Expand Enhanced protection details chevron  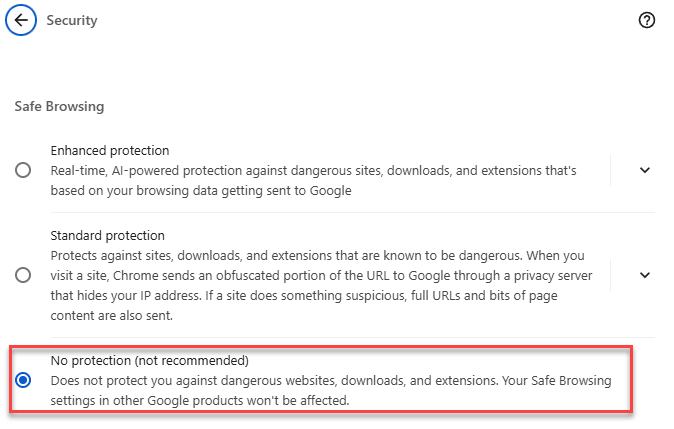coord(644,170)
